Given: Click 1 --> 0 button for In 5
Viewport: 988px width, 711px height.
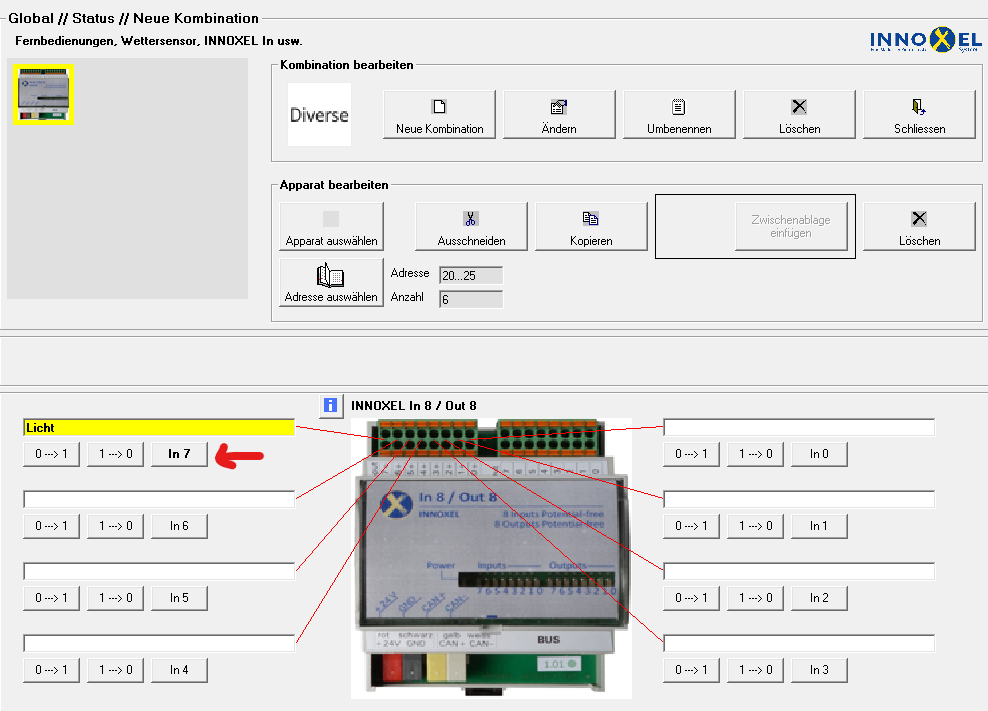Looking at the screenshot, I should point(115,598).
